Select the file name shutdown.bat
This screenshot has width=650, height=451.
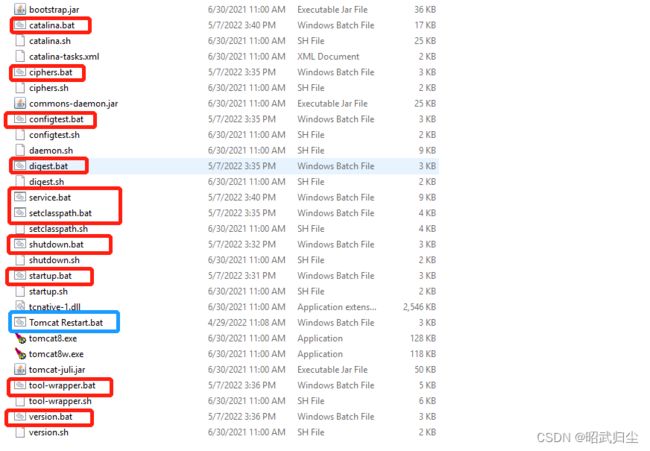(x=56, y=245)
